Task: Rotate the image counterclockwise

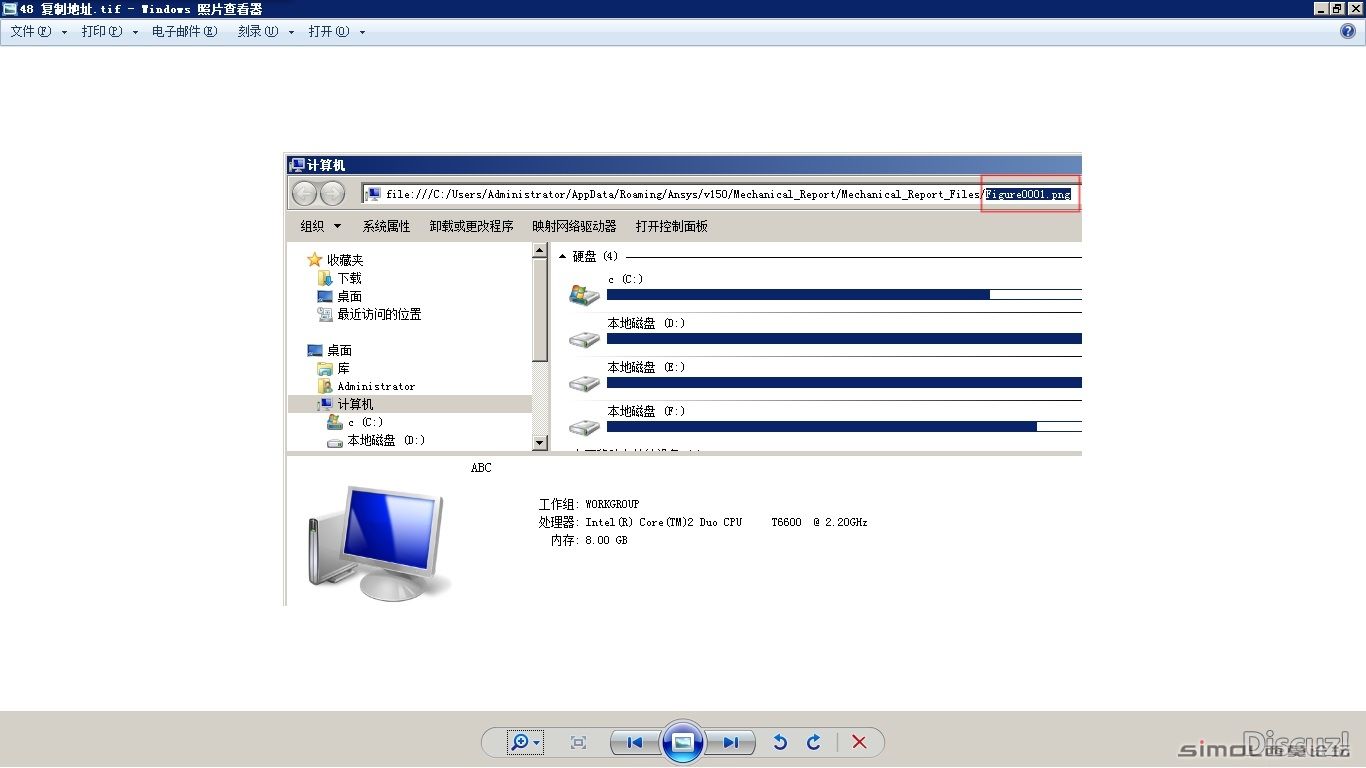Action: [x=780, y=742]
